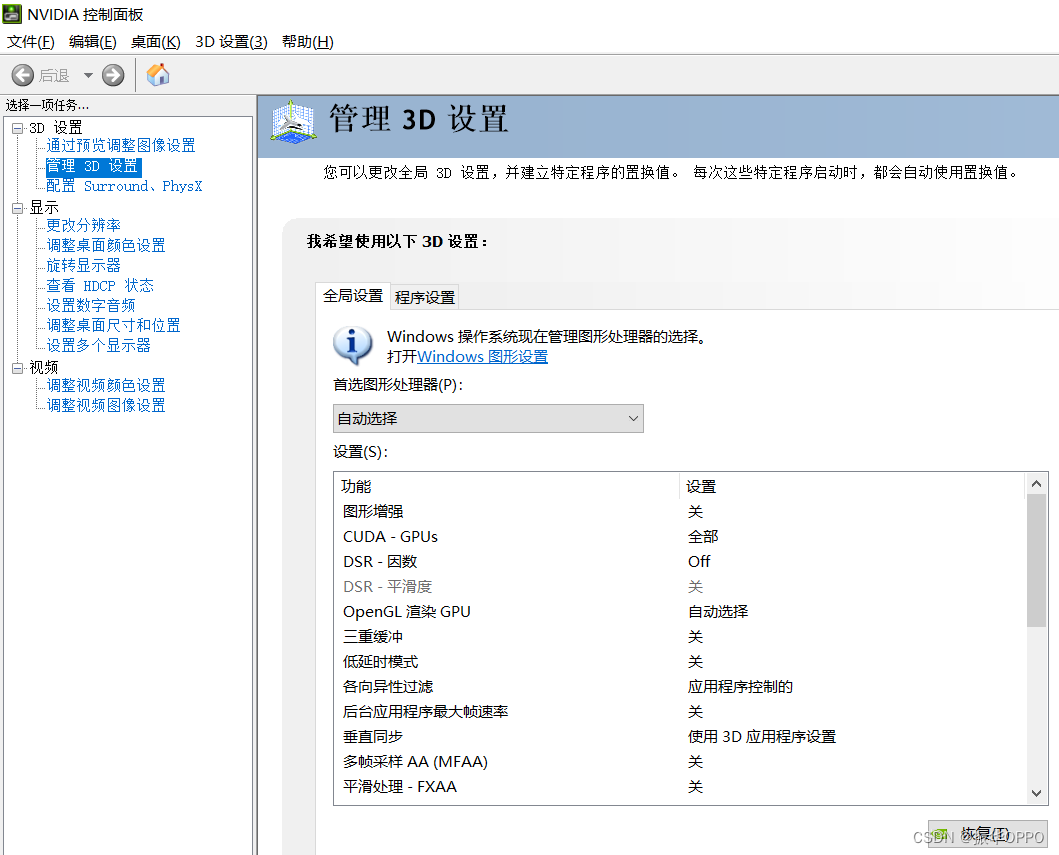Select the 低延时模式 setting row

tap(679, 662)
